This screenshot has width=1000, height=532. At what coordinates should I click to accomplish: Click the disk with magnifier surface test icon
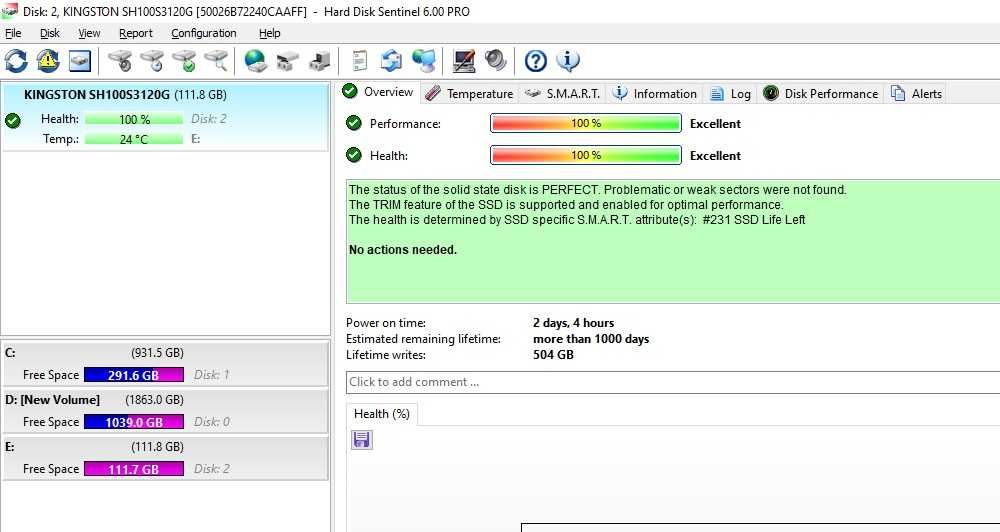pos(216,61)
